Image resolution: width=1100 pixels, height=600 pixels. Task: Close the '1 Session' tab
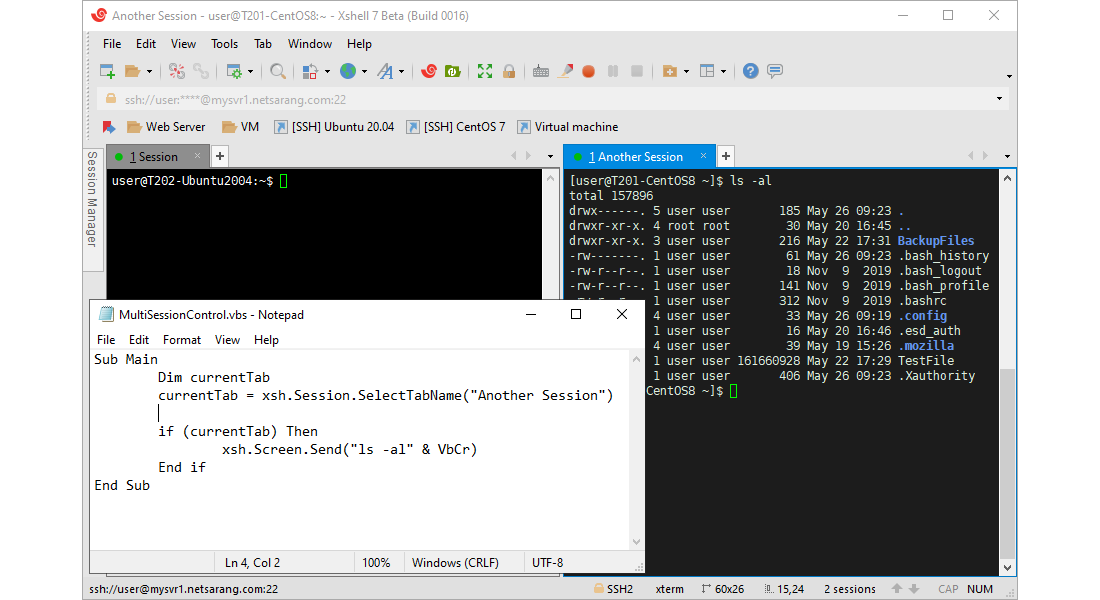click(x=198, y=156)
